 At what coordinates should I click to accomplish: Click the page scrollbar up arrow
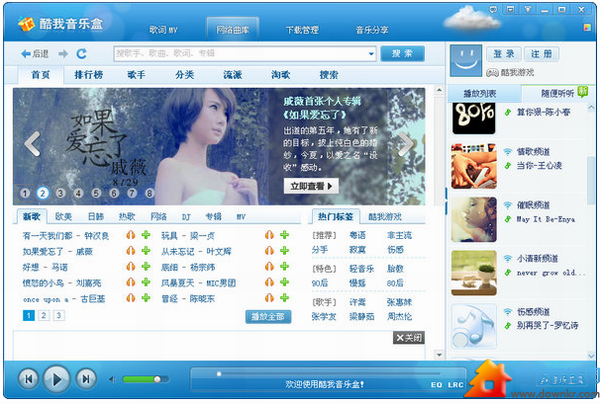click(x=439, y=90)
